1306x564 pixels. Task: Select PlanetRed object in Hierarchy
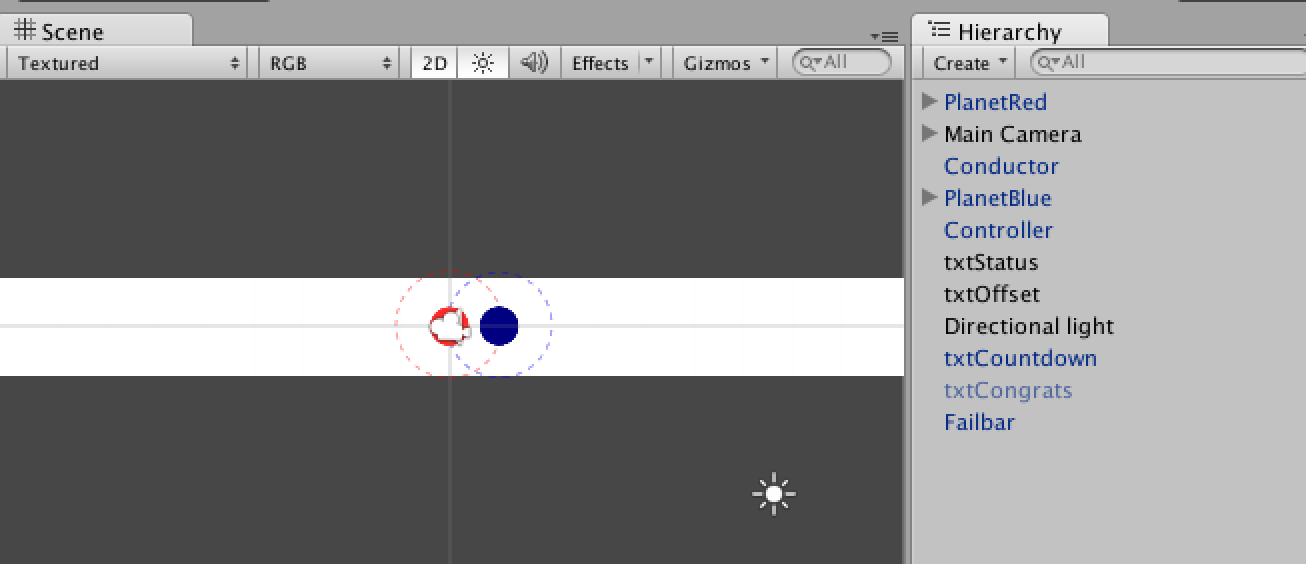click(x=995, y=102)
